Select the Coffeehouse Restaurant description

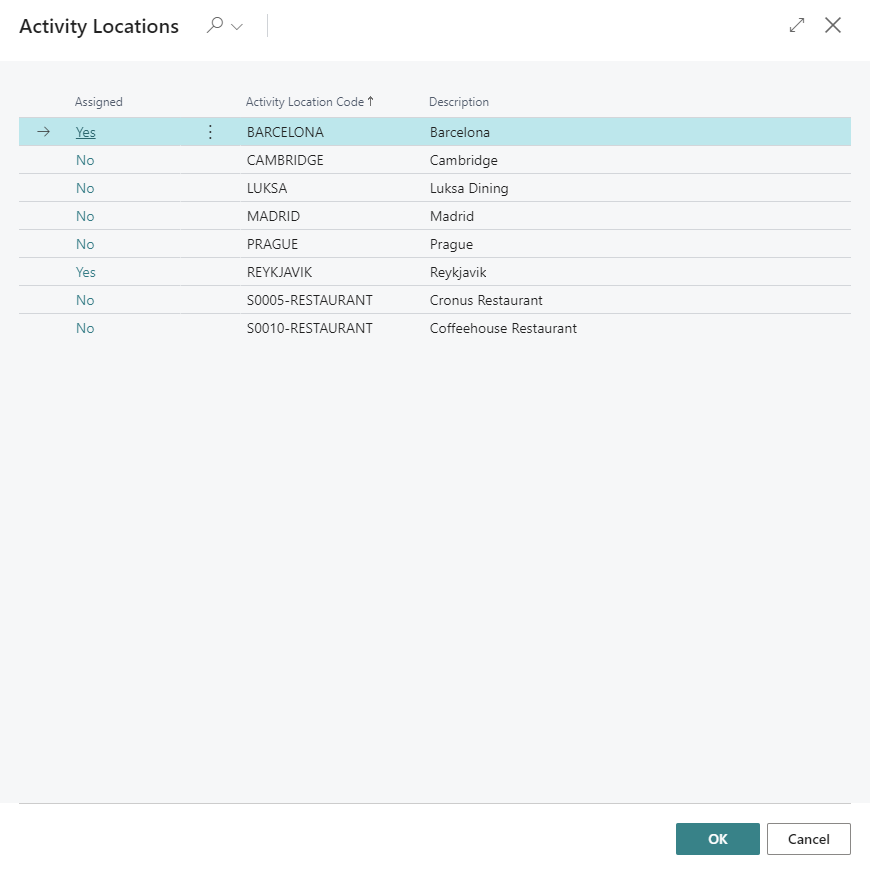503,328
